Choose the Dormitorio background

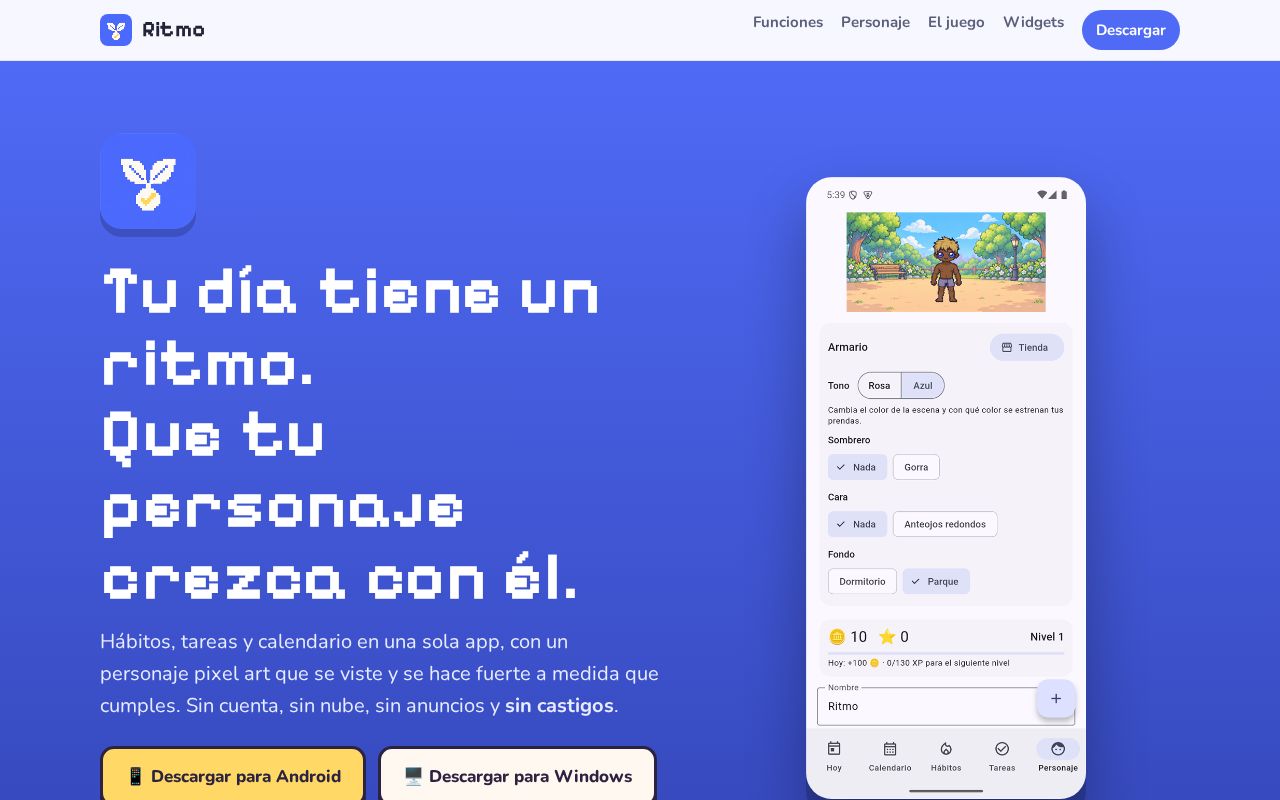tap(862, 581)
